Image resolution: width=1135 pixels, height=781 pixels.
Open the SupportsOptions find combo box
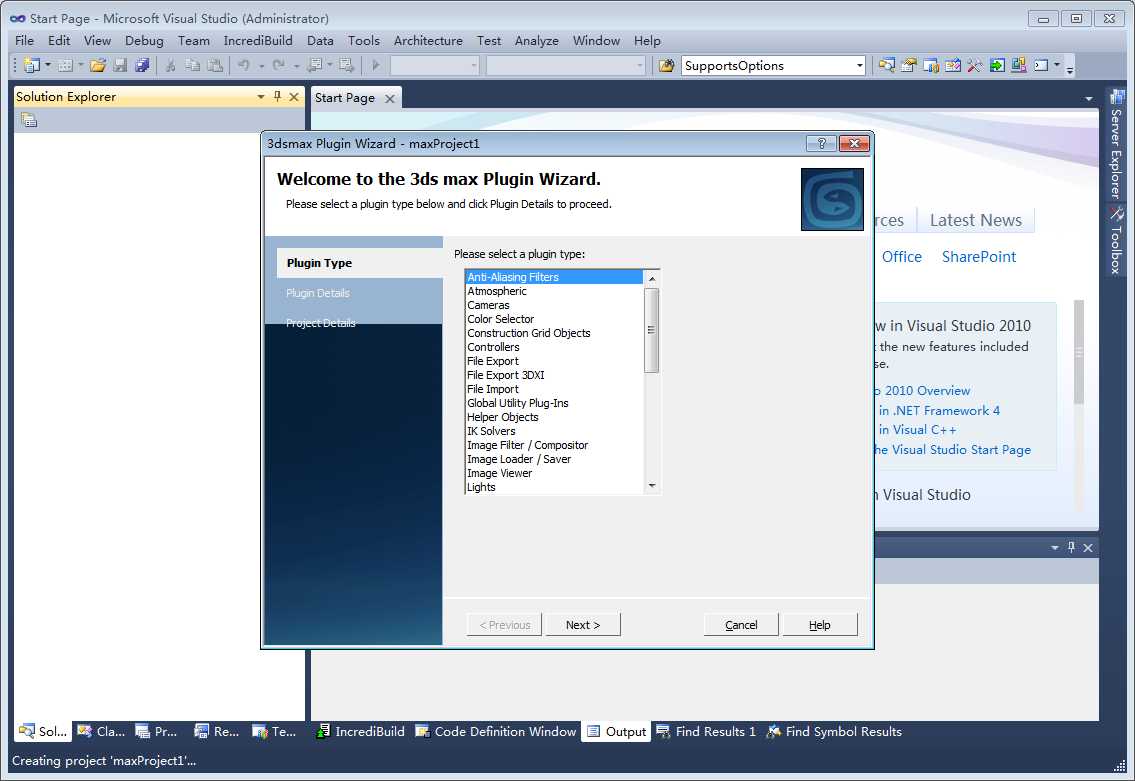773,65
